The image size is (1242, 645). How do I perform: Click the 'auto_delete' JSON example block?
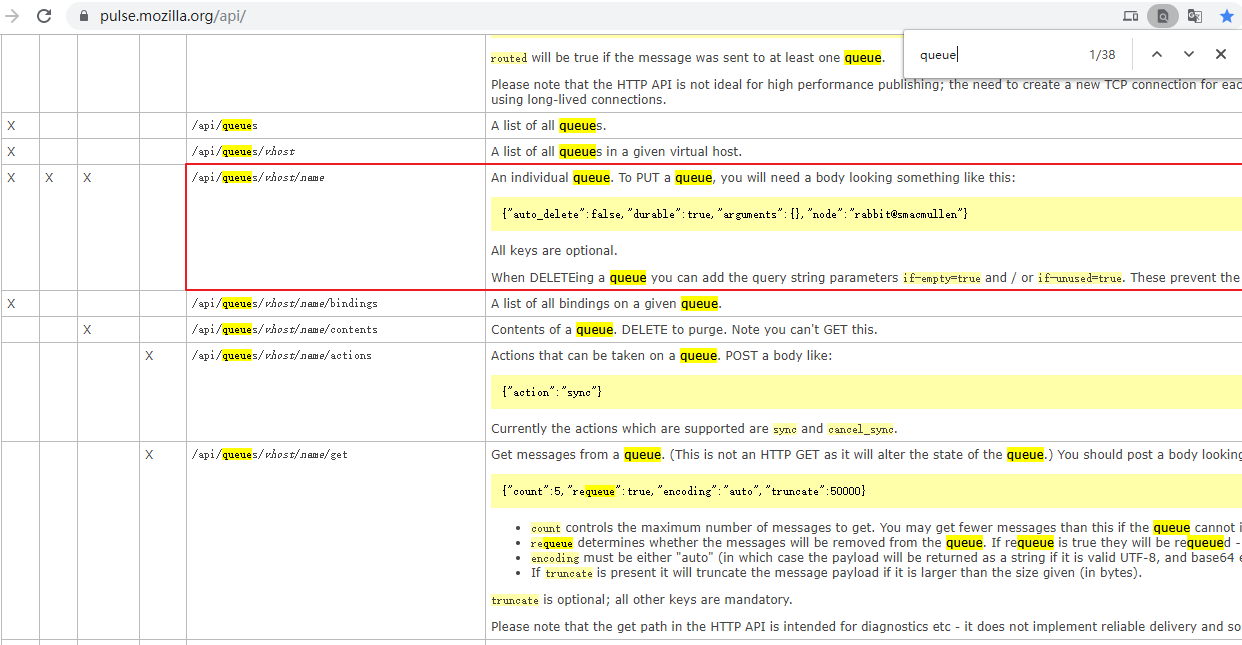click(866, 214)
